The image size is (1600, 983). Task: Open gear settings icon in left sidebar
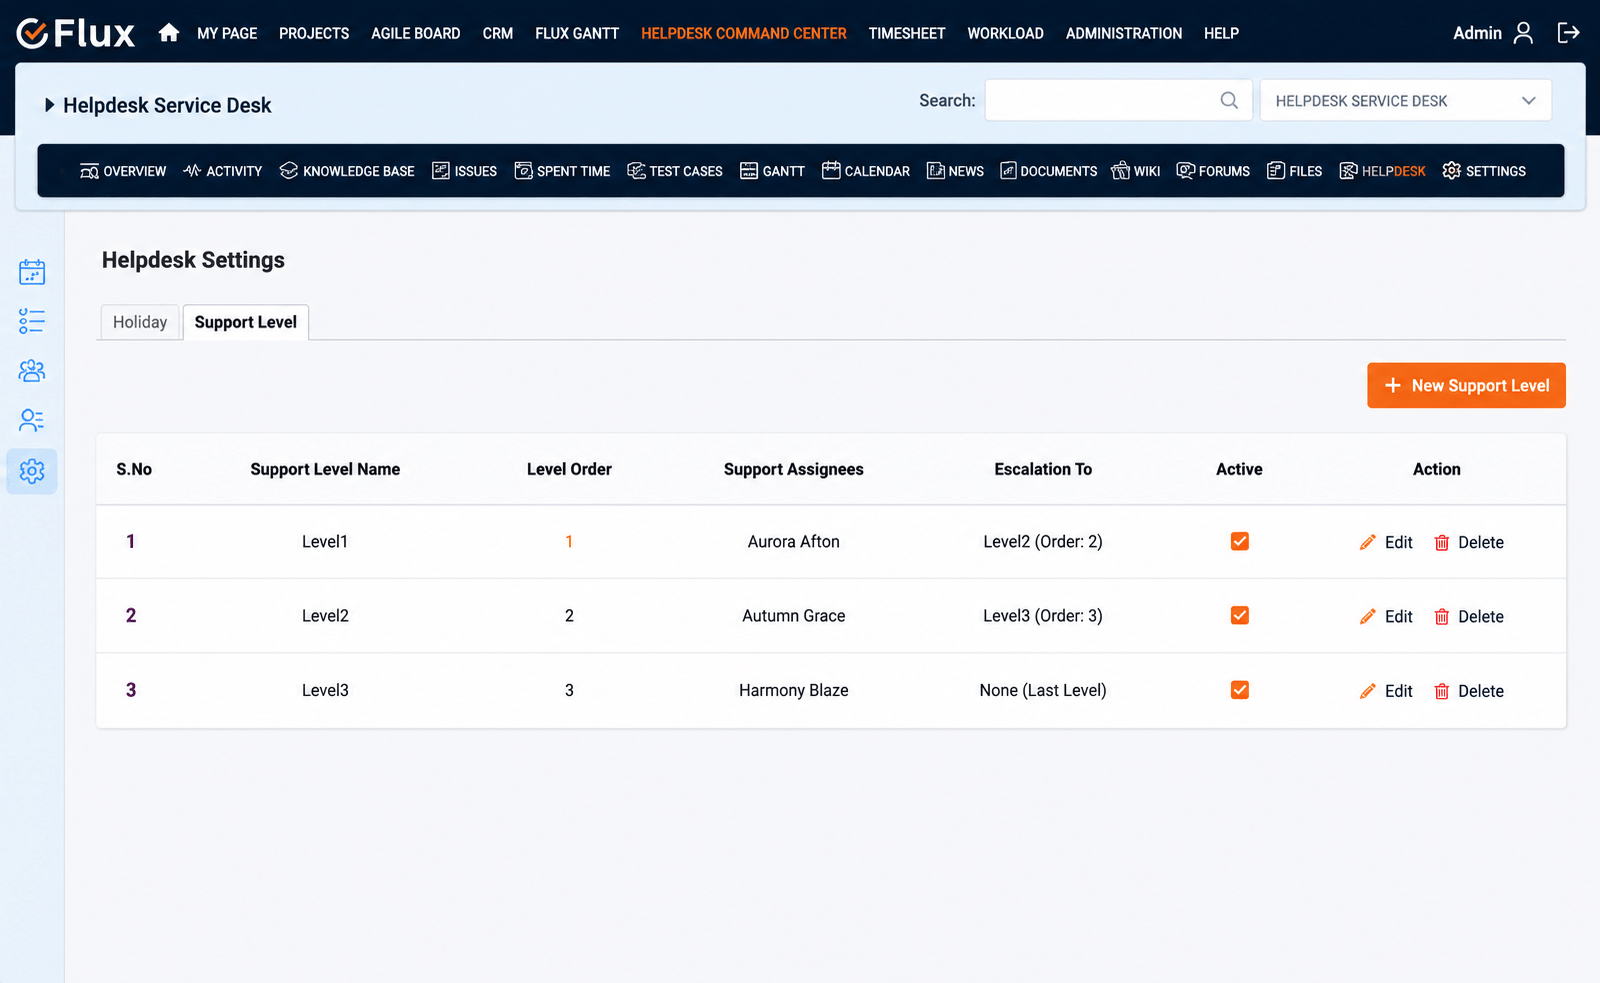(x=32, y=471)
